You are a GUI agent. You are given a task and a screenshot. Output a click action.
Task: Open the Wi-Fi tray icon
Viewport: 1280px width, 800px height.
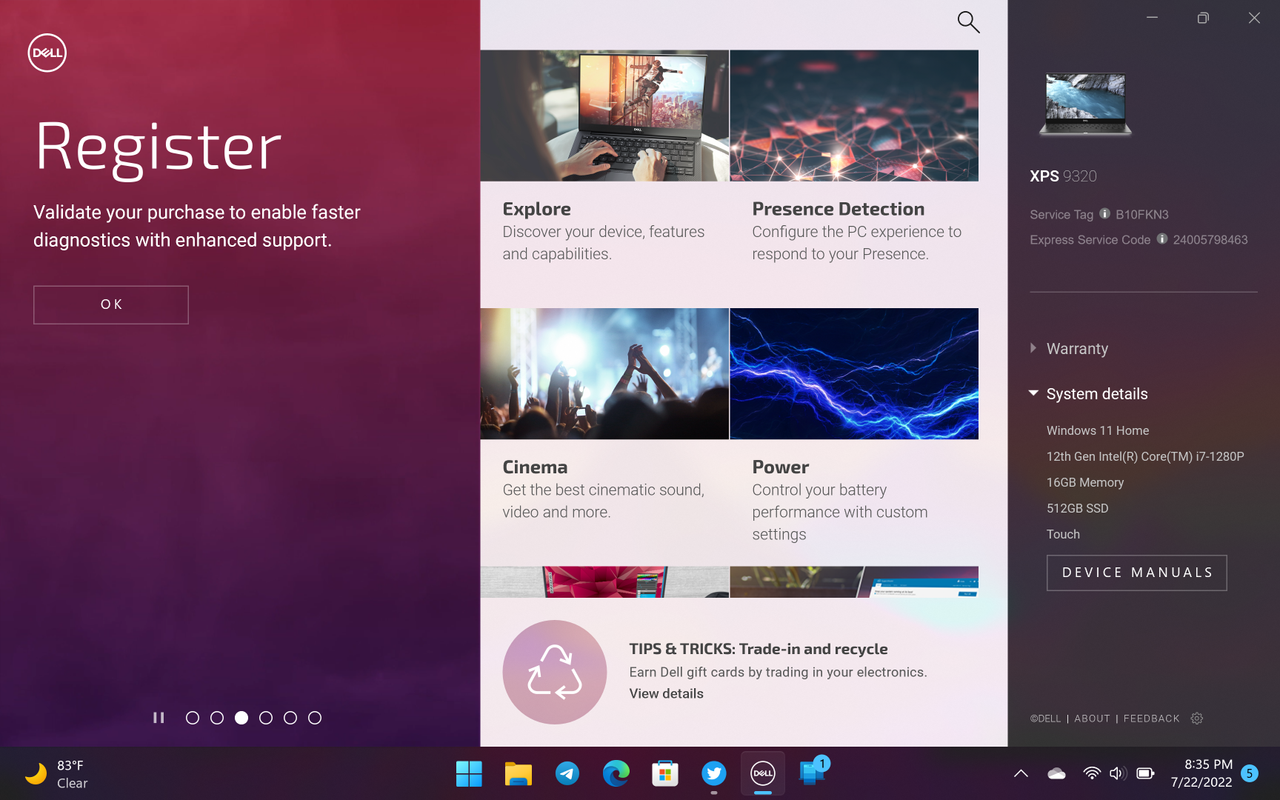click(1092, 774)
